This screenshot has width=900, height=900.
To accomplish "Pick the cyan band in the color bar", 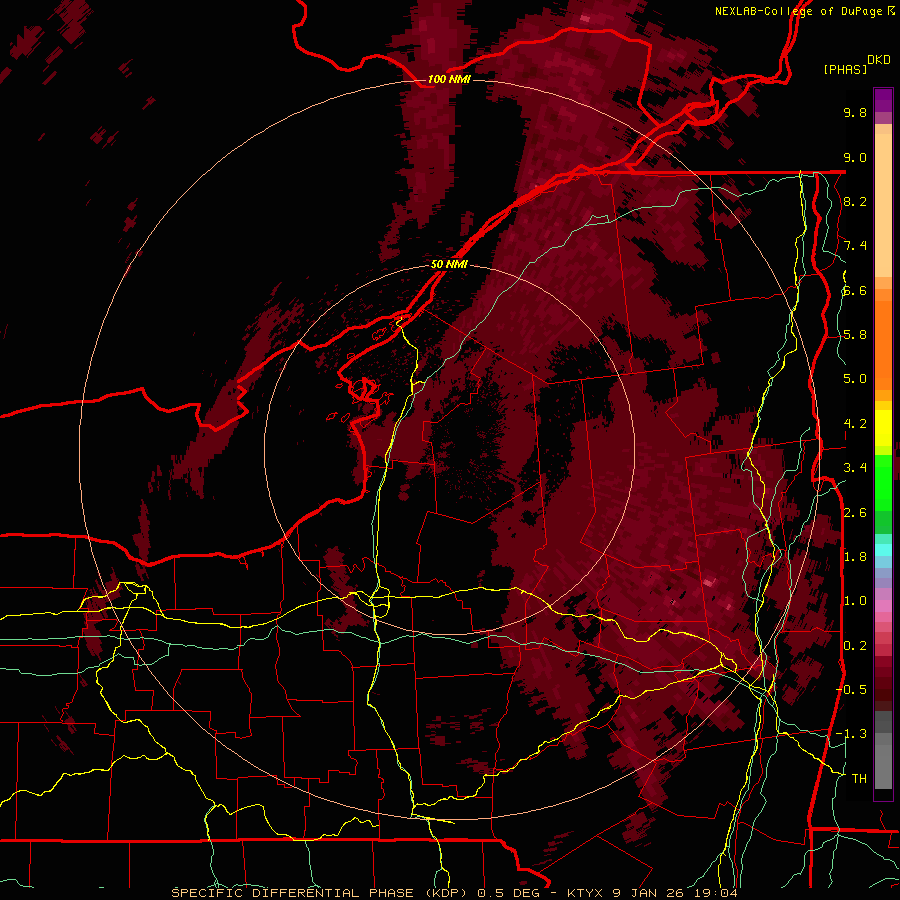I will coord(883,550).
